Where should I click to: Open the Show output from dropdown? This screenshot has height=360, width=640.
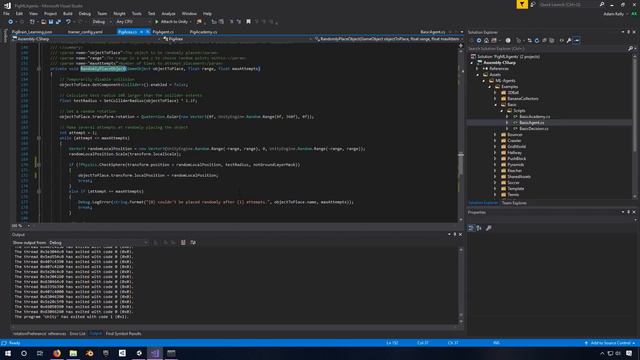(98, 243)
